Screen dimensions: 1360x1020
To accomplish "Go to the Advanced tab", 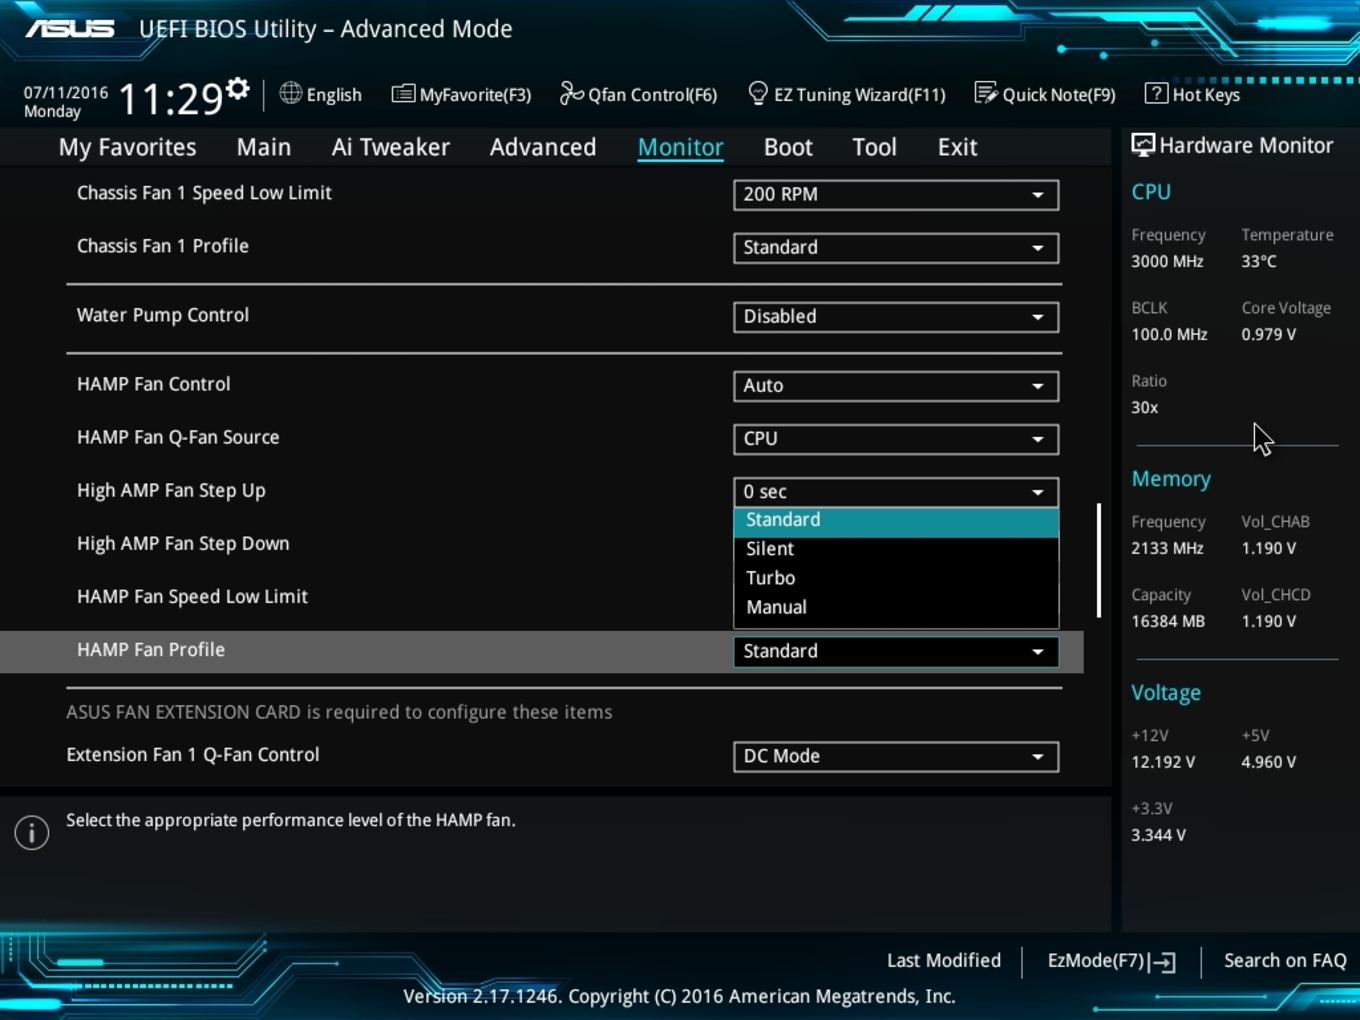I will [543, 147].
